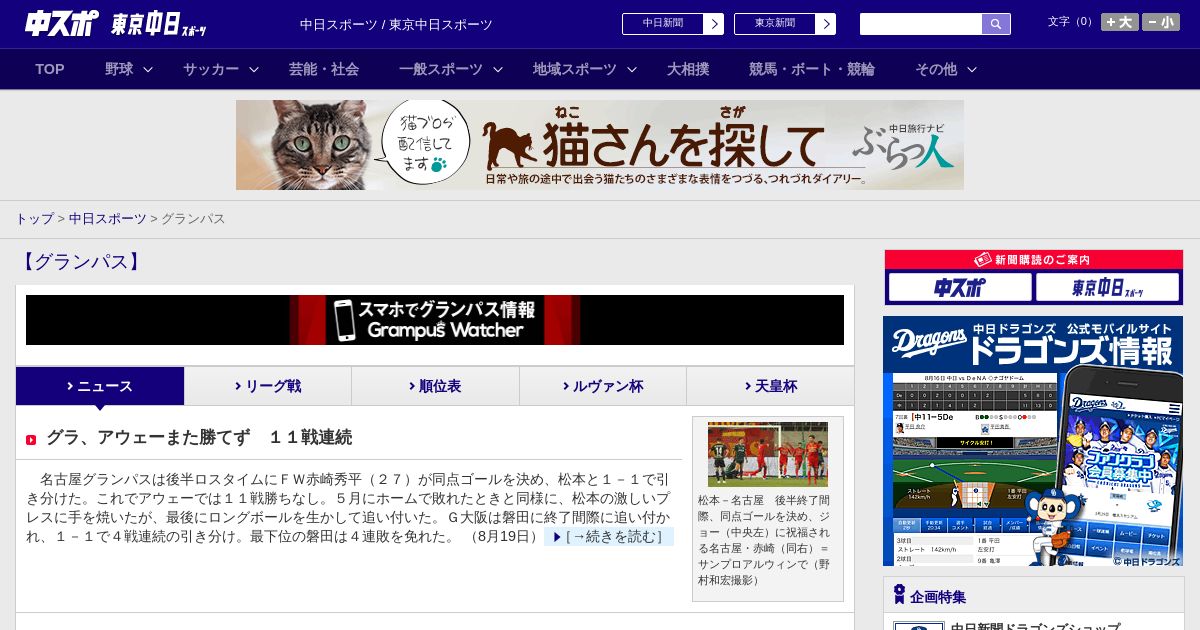
Task: Click the header text 中日スポーツ / 東京中日スポーツ
Action: tap(396, 24)
